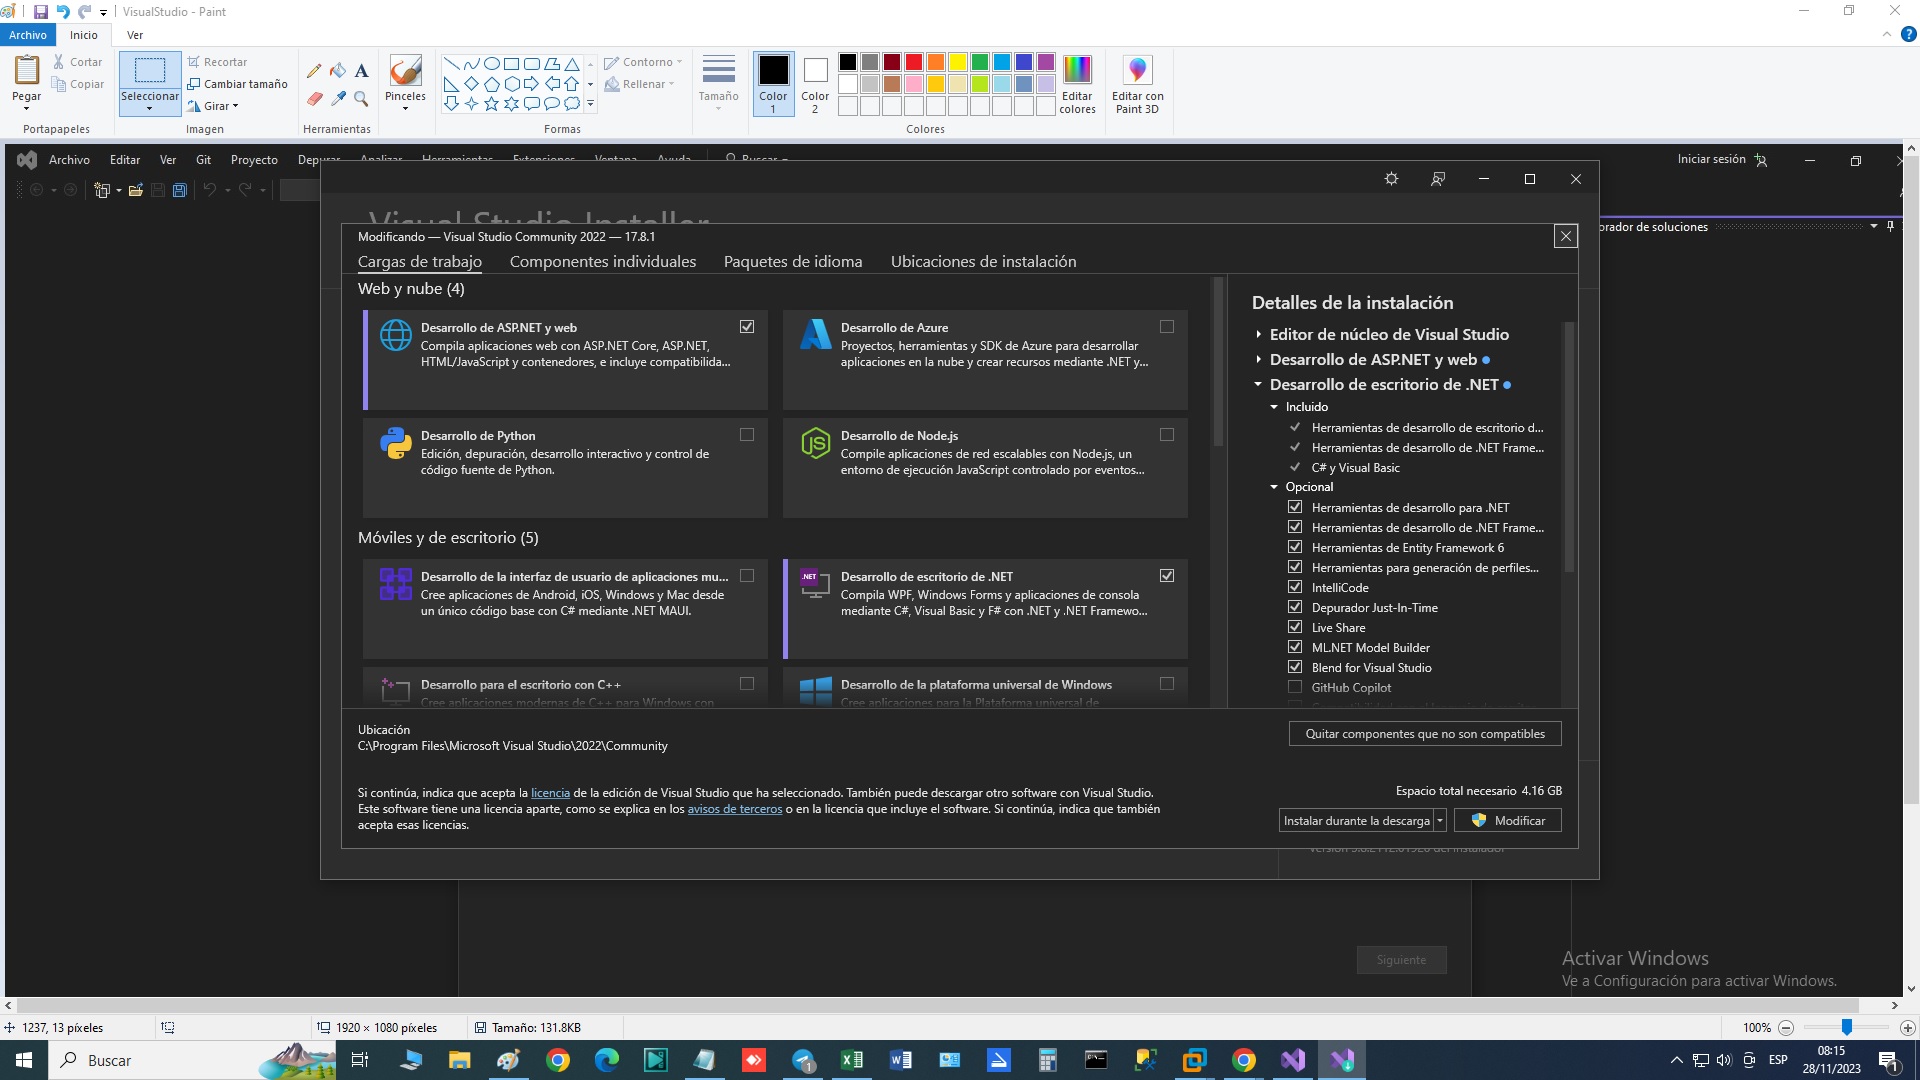This screenshot has width=1920, height=1080.
Task: Check the GitHub Copilot optional component
Action: coord(1295,687)
